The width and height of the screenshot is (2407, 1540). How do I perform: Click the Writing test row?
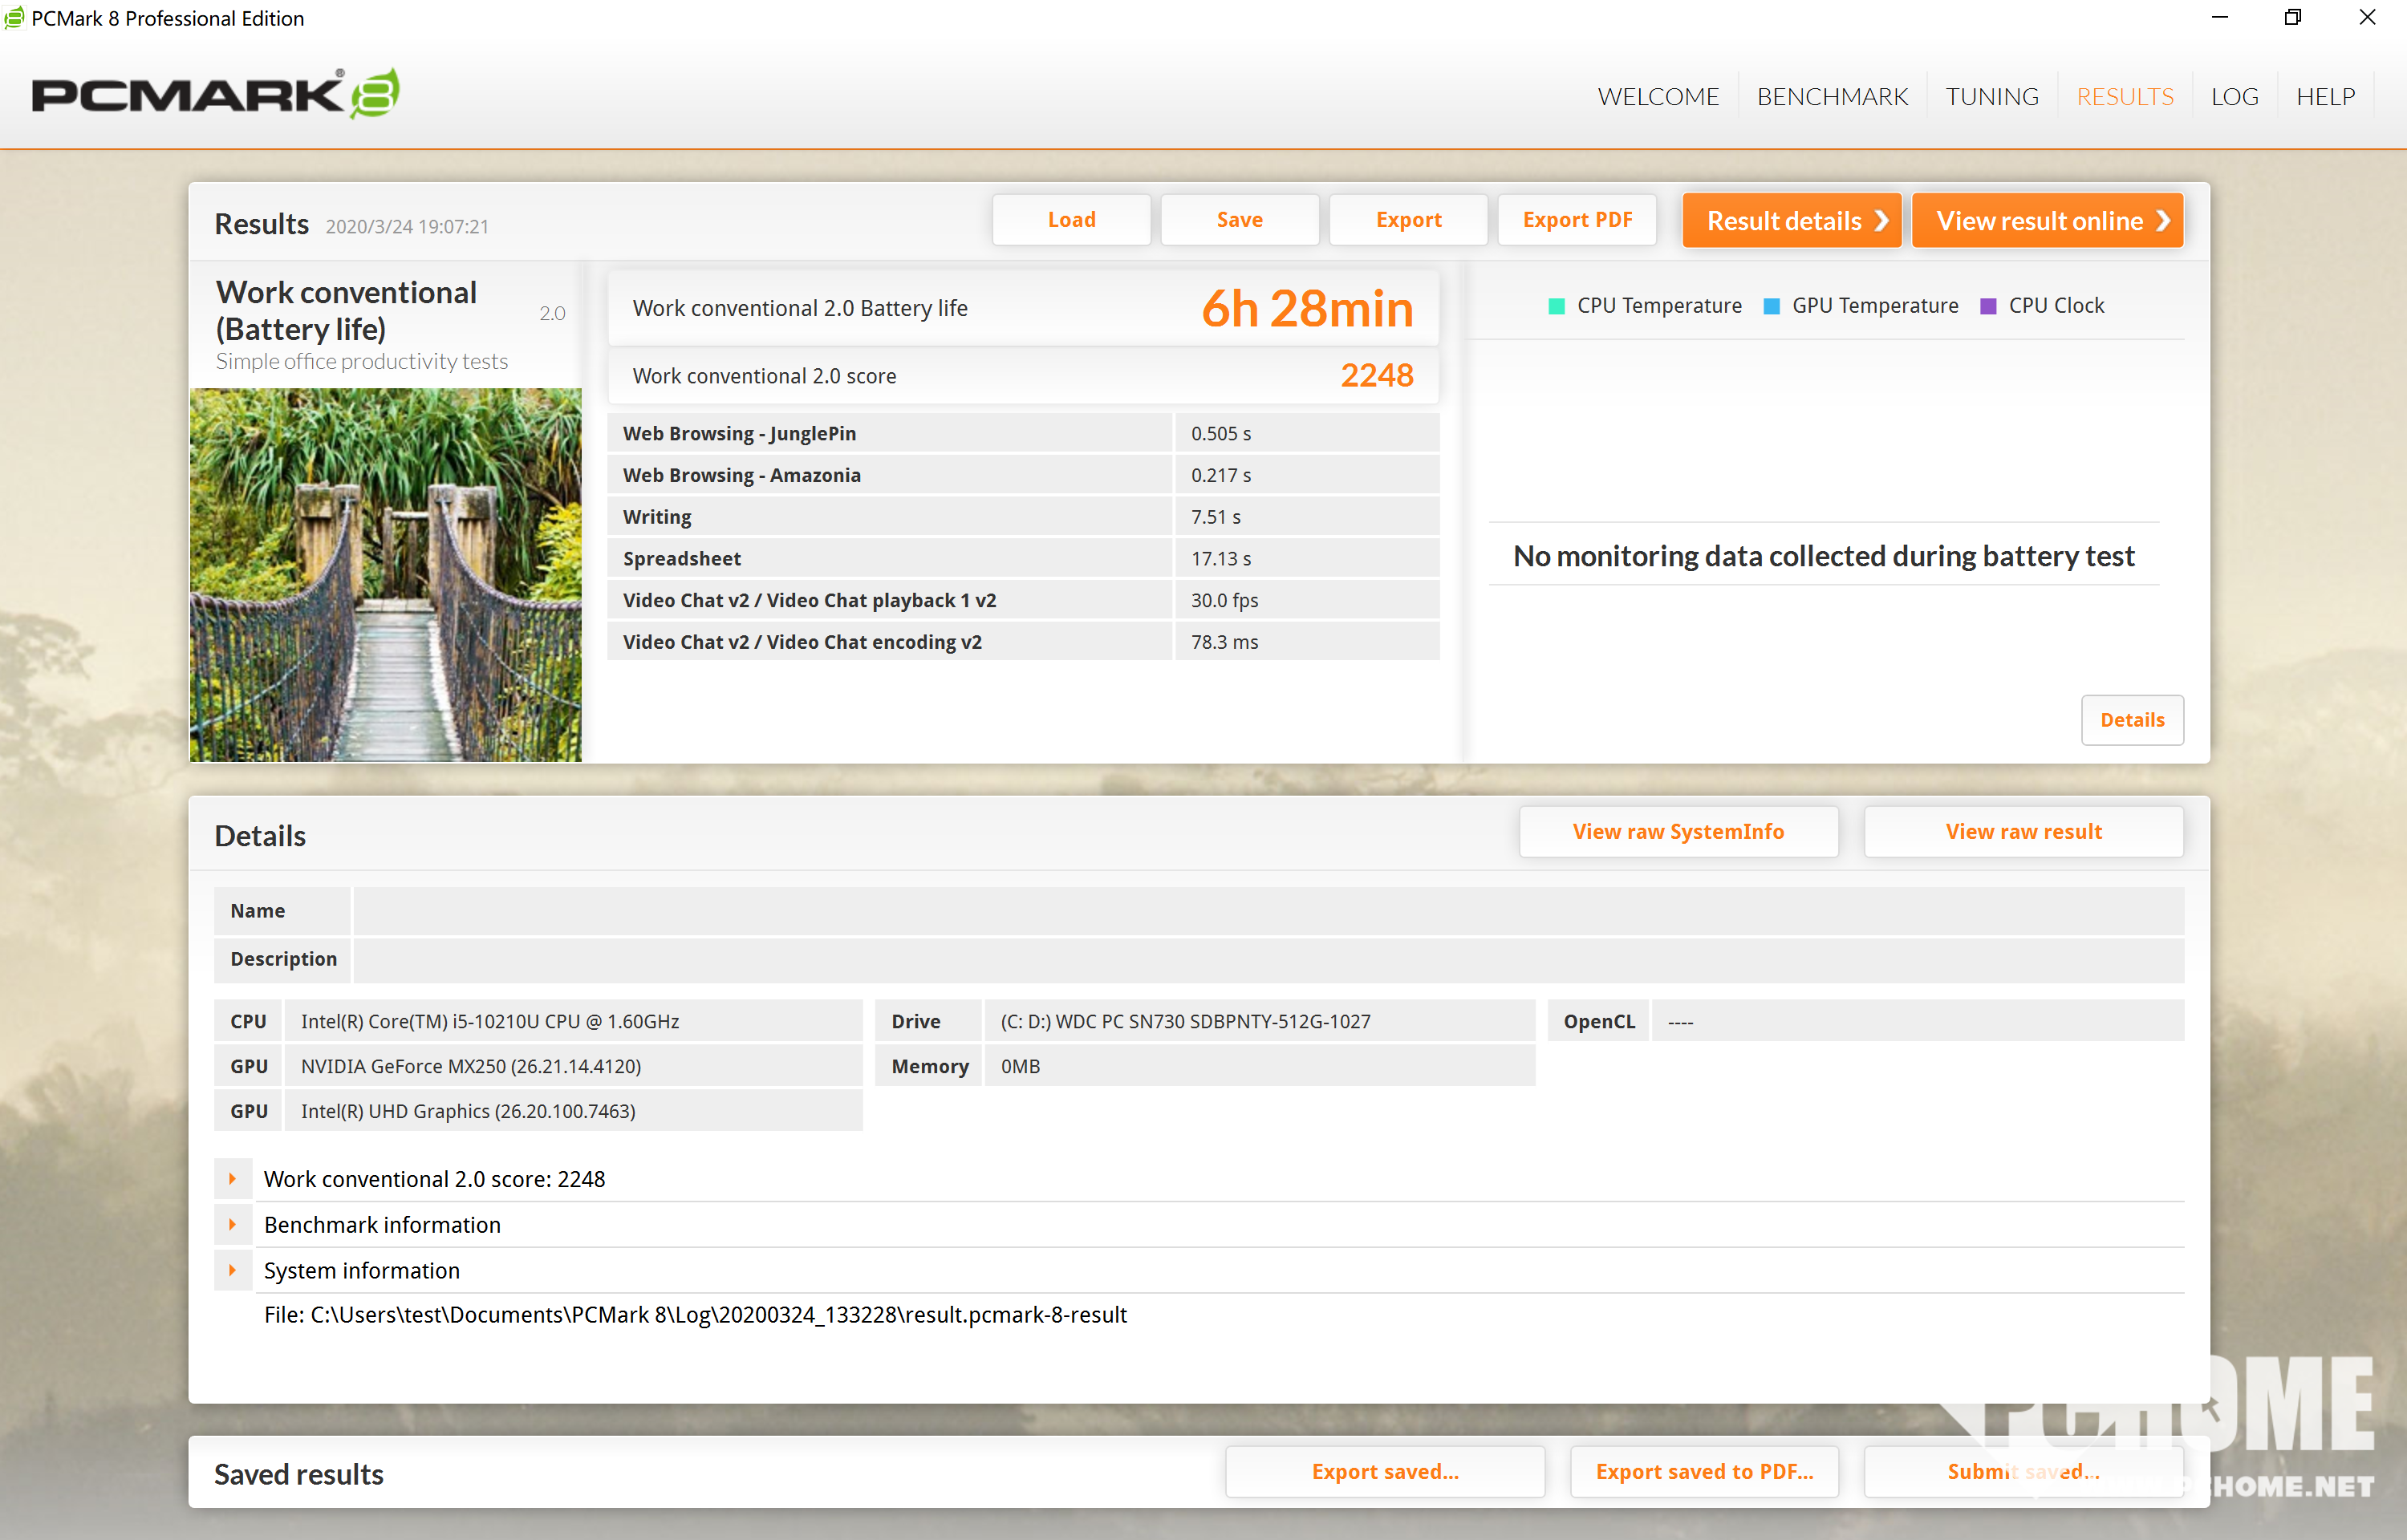pyautogui.click(x=1023, y=517)
